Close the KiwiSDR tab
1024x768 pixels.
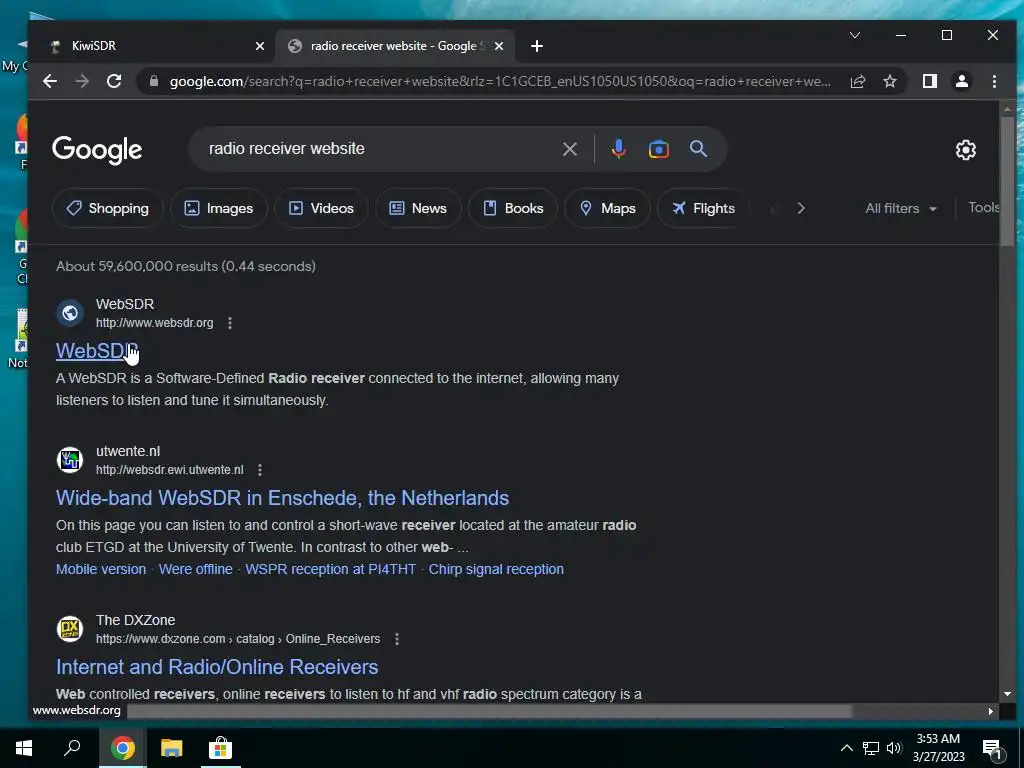pos(260,46)
